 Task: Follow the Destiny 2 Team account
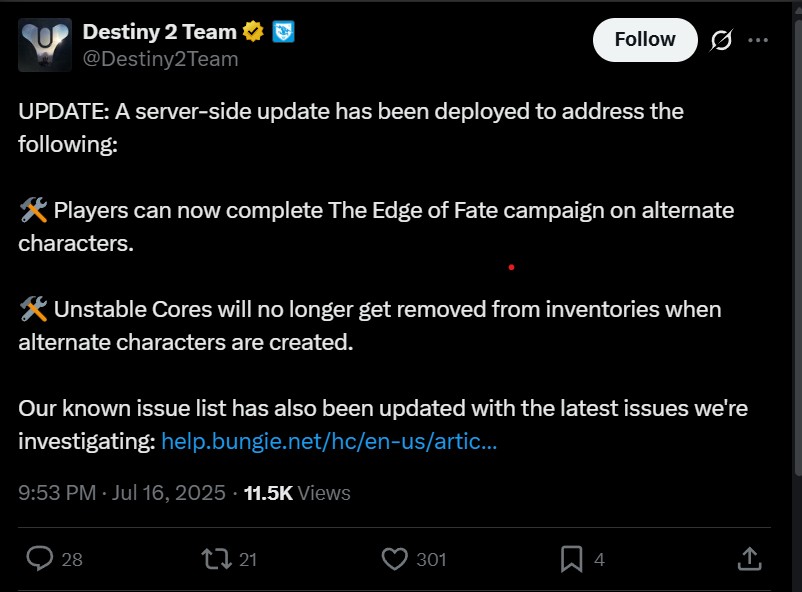pos(645,40)
